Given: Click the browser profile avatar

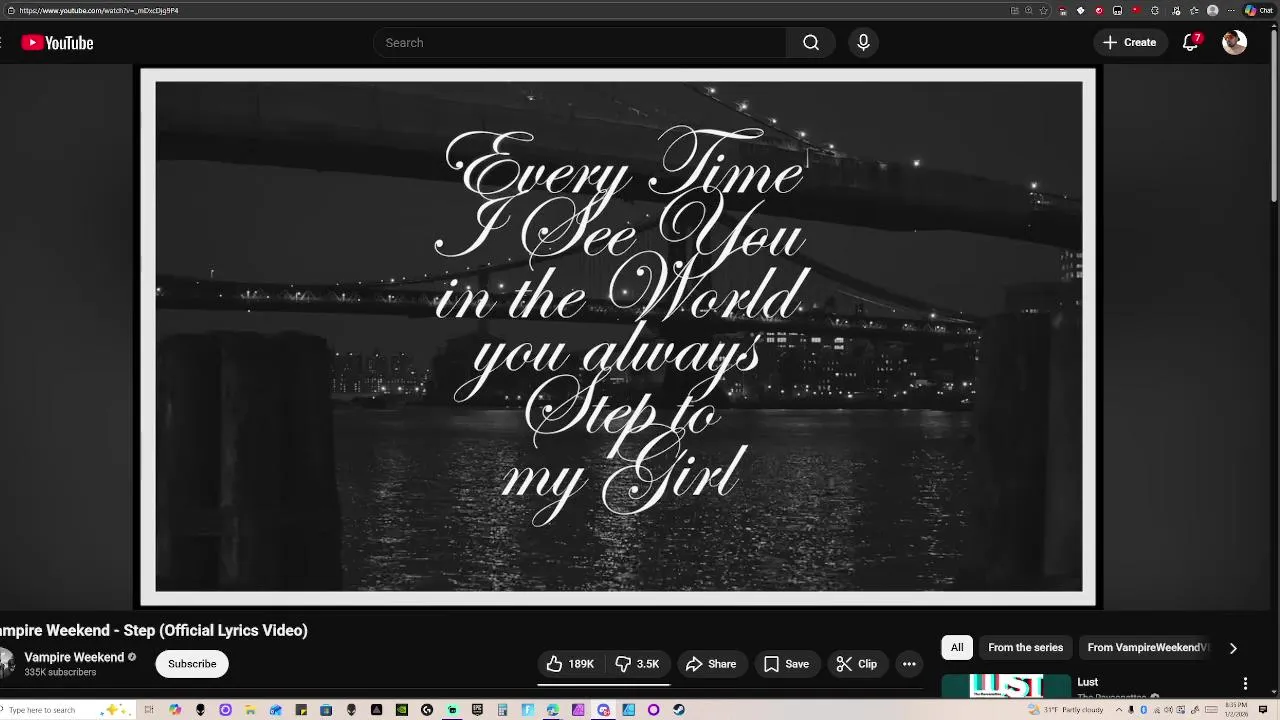Looking at the screenshot, I should point(1213,10).
